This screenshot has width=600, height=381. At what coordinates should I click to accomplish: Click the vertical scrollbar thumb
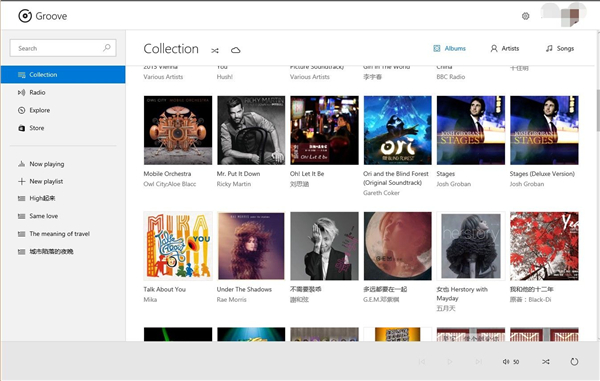[598, 110]
